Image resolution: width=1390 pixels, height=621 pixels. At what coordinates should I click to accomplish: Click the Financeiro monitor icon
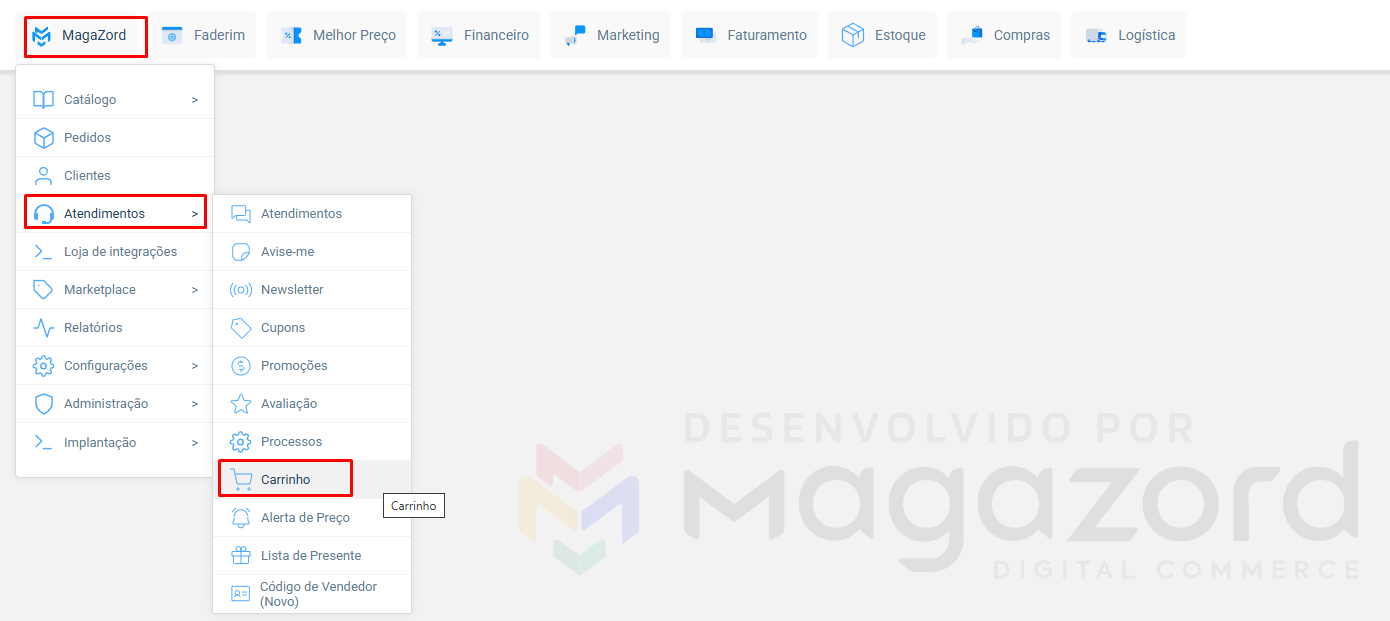coord(442,35)
